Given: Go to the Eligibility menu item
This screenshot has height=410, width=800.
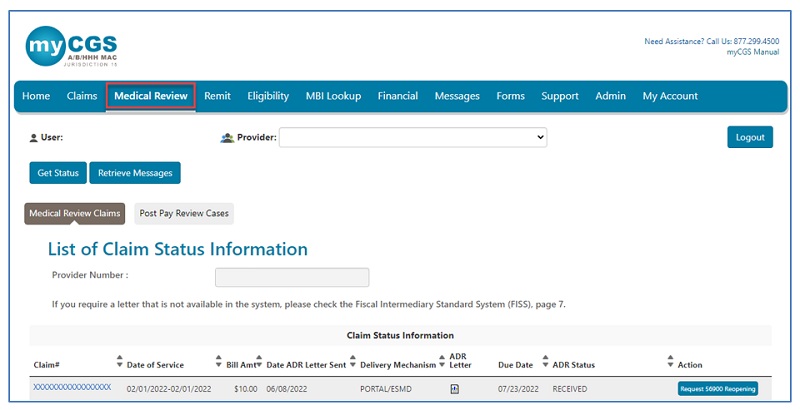Looking at the screenshot, I should point(268,96).
